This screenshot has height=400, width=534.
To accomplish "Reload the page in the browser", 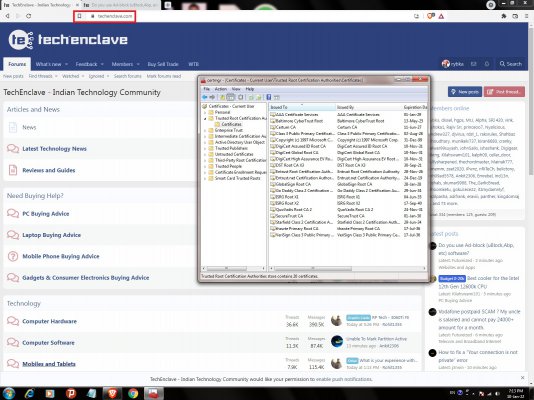I will 29,16.
